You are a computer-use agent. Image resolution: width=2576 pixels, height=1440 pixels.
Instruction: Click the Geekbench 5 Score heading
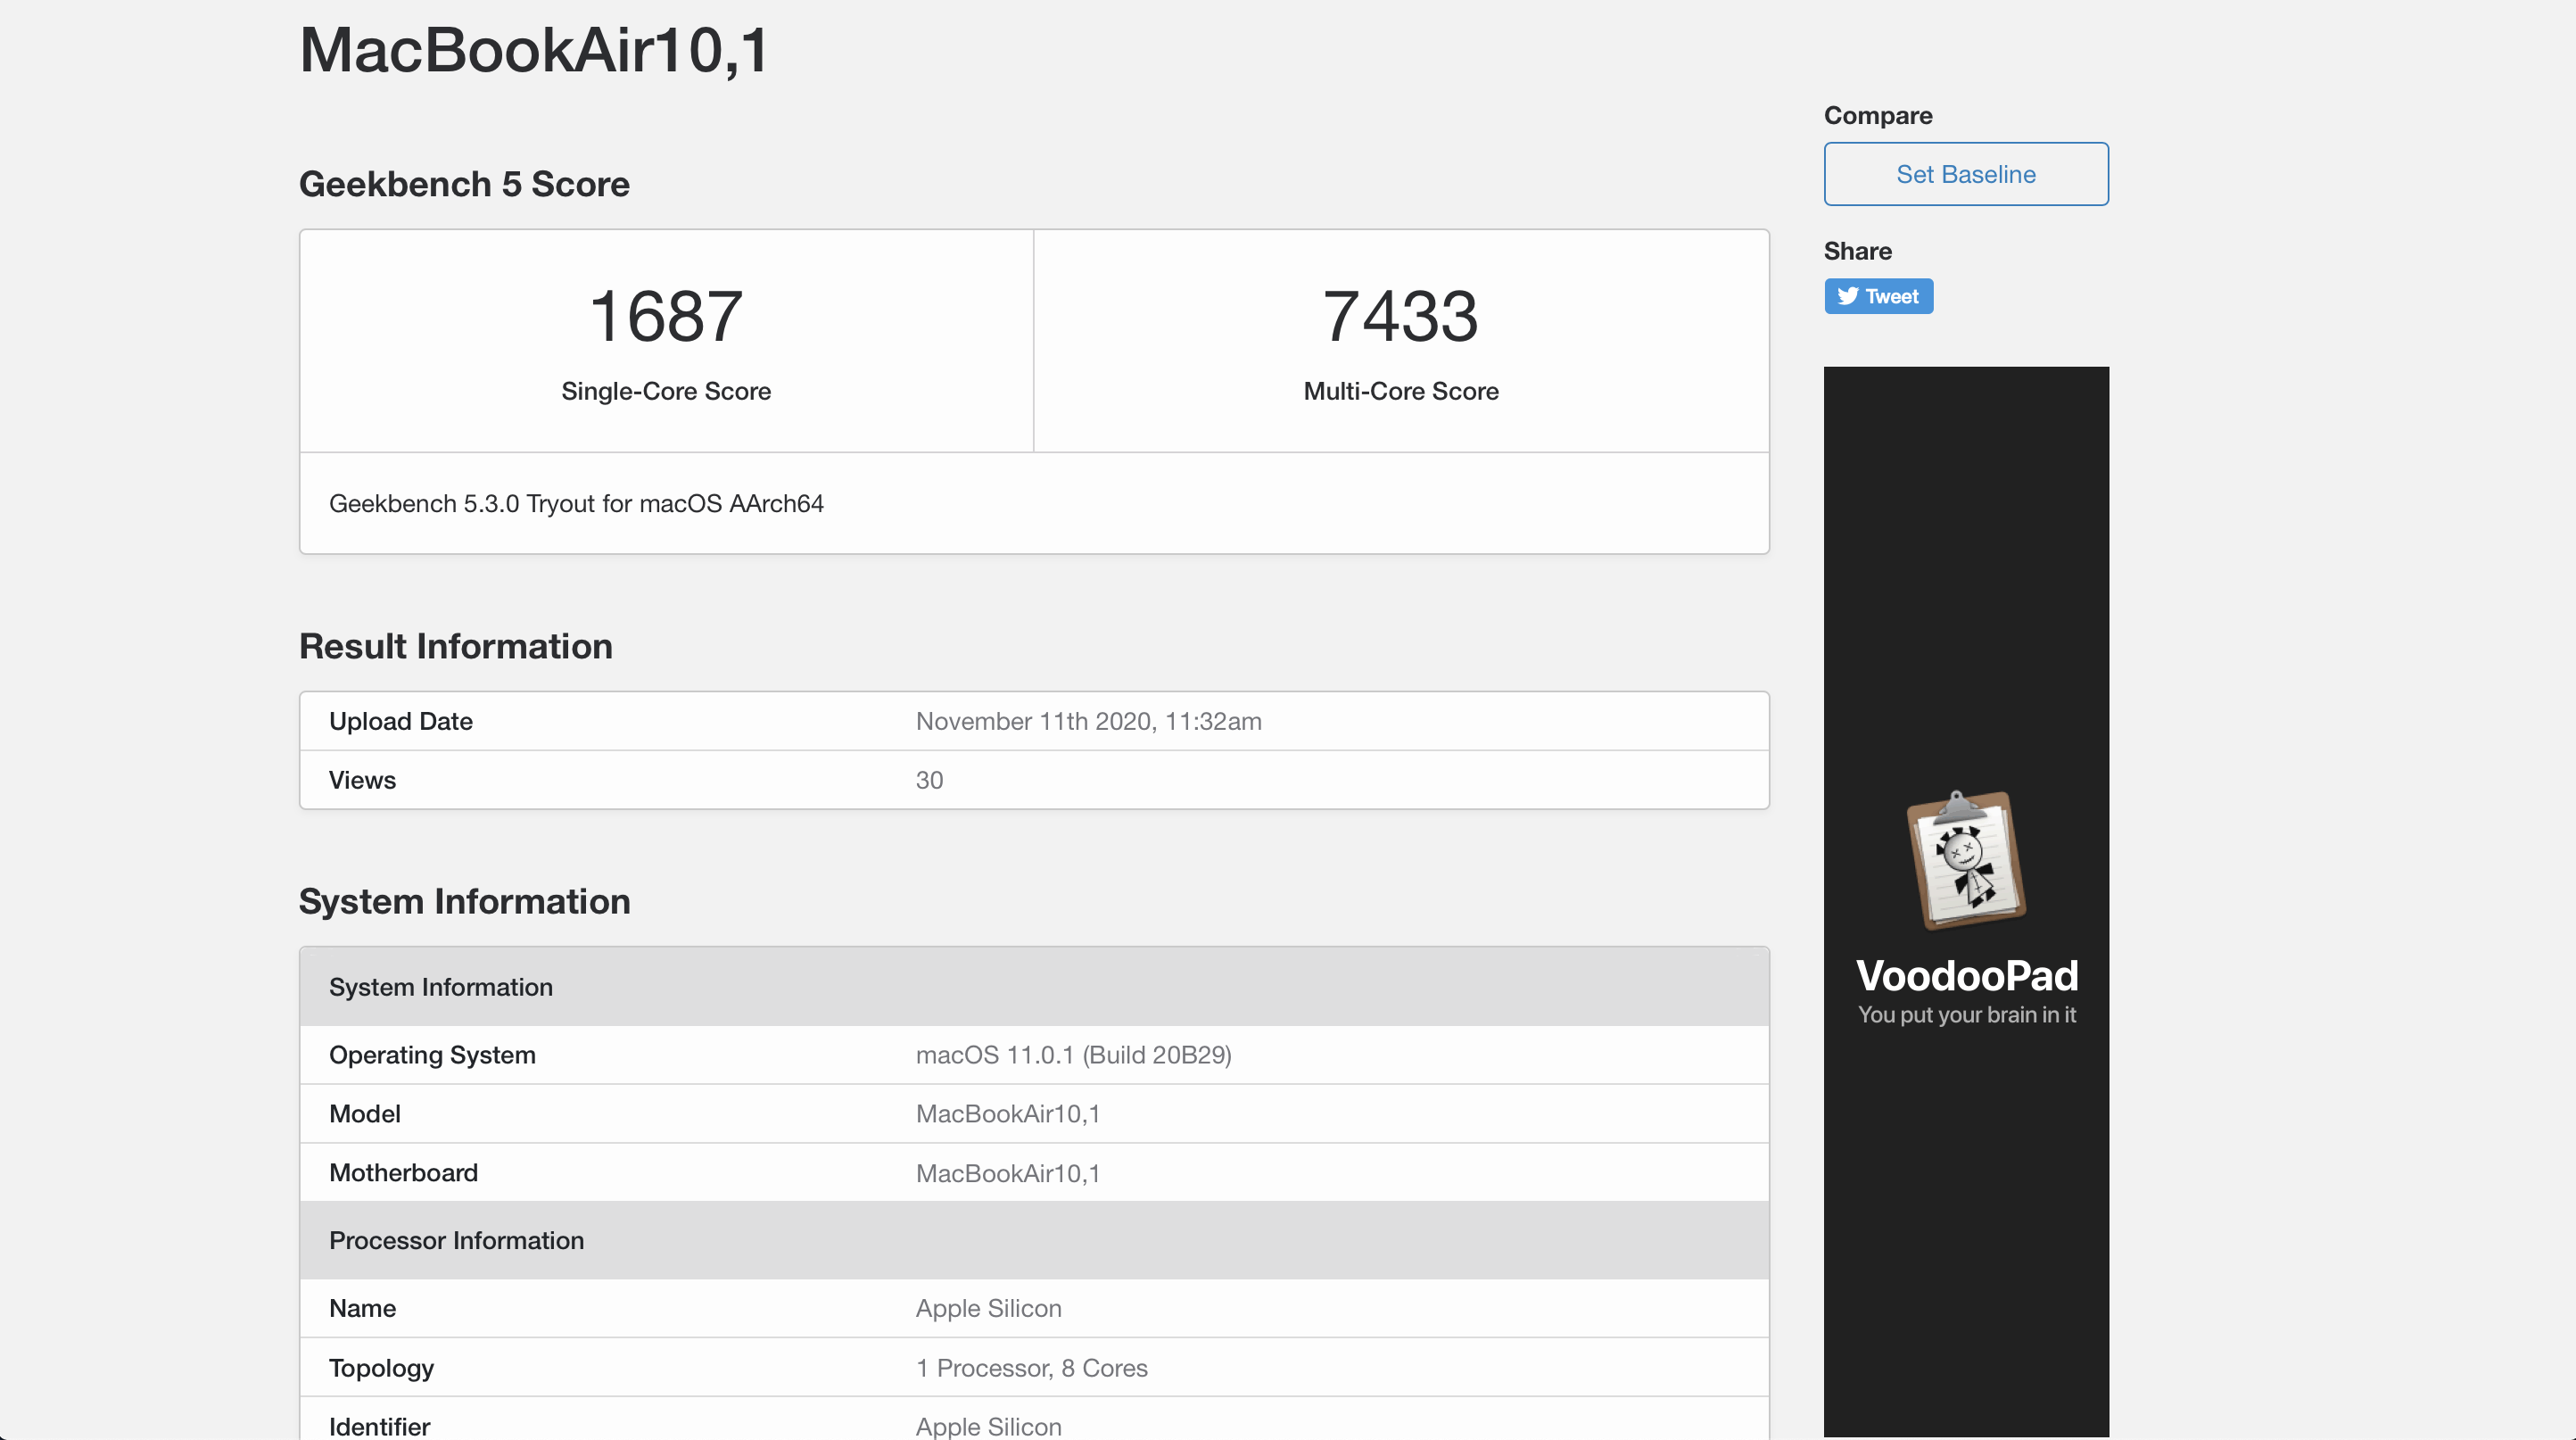click(x=464, y=184)
